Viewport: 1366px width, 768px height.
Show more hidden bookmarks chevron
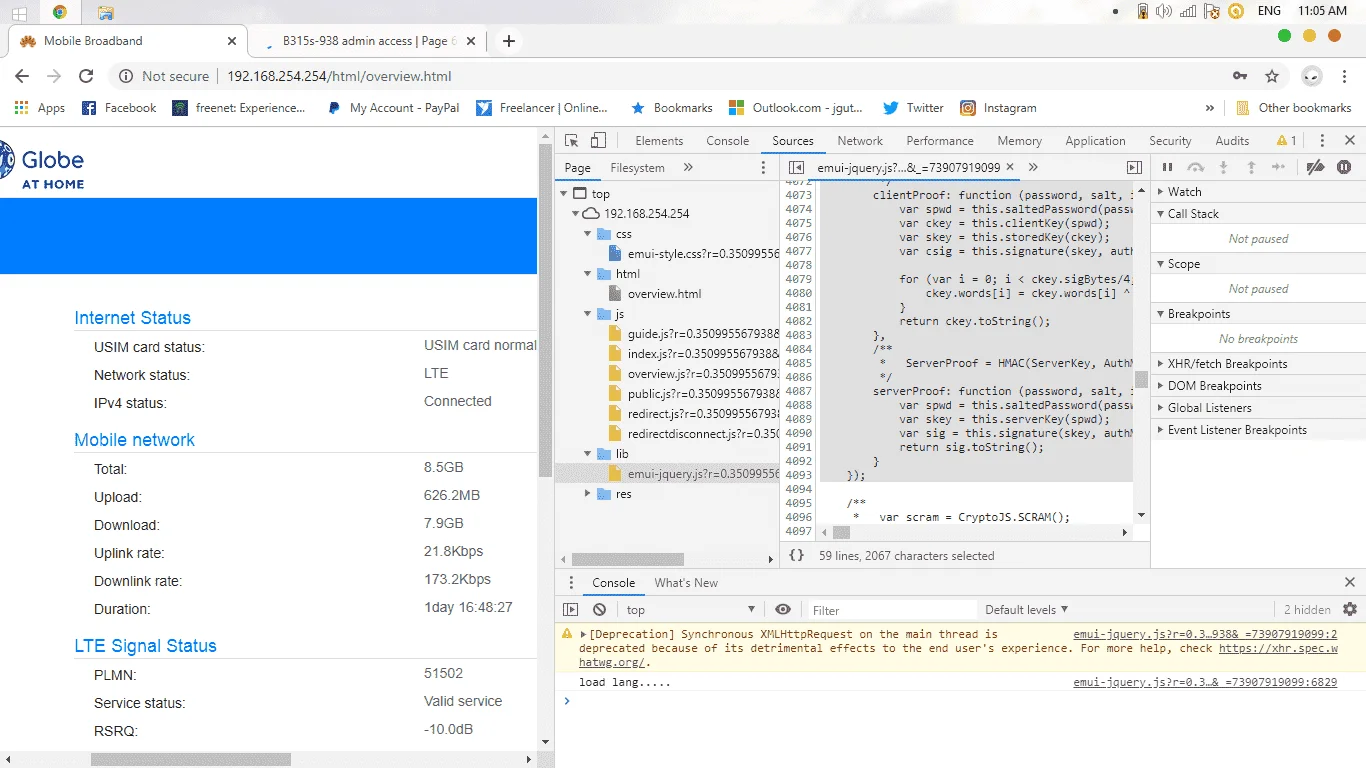1209,108
